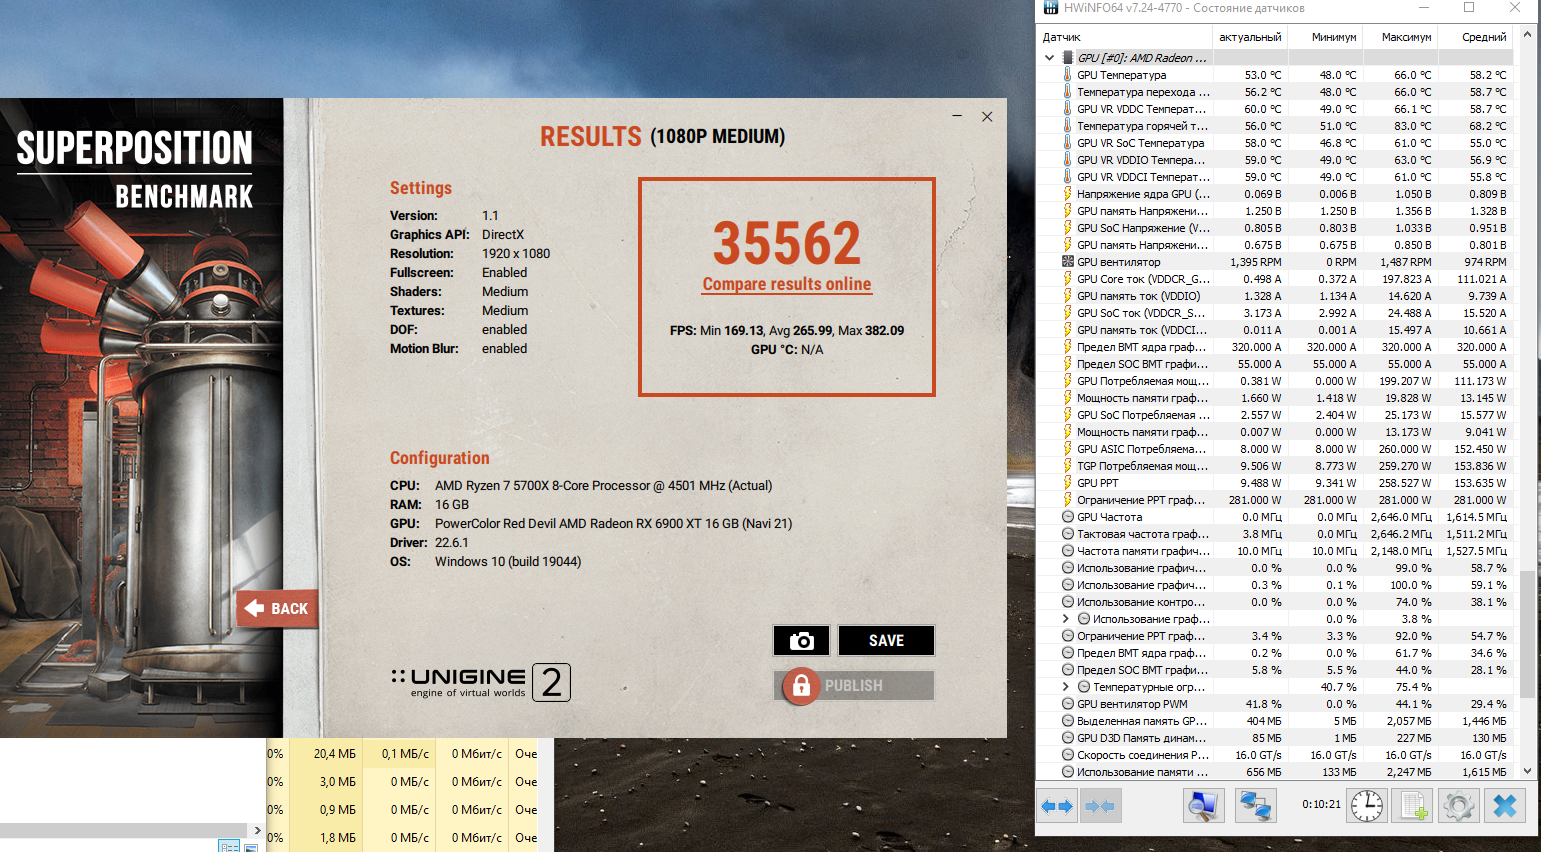The width and height of the screenshot is (1541, 852).
Task: Click the circle icon of GPU Частота row
Action: click(x=1067, y=517)
